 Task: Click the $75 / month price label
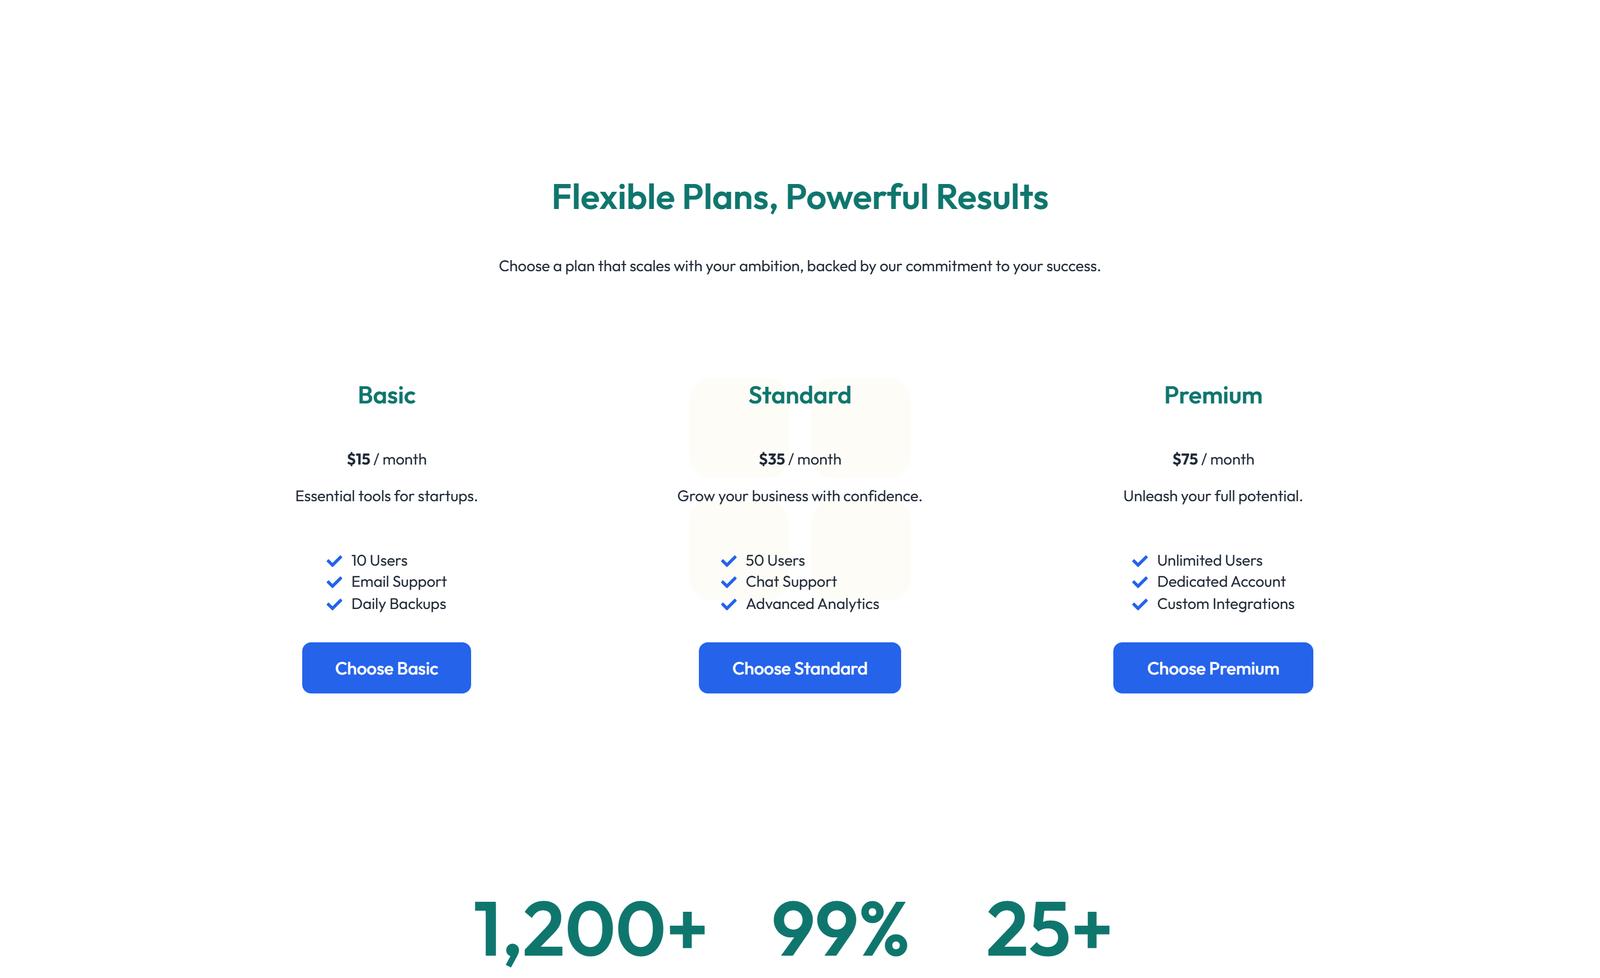point(1213,459)
